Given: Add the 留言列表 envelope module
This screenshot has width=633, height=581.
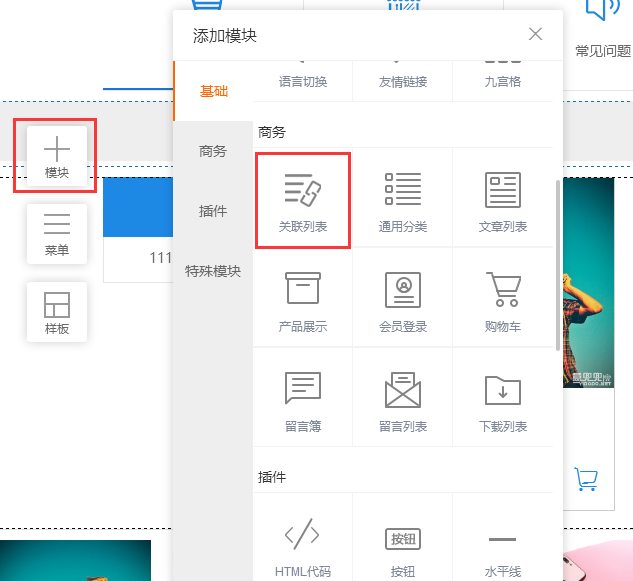Looking at the screenshot, I should tap(403, 398).
